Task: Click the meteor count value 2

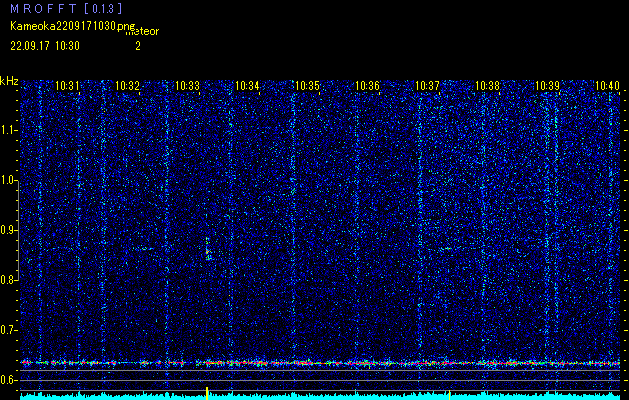Action: [x=138, y=46]
